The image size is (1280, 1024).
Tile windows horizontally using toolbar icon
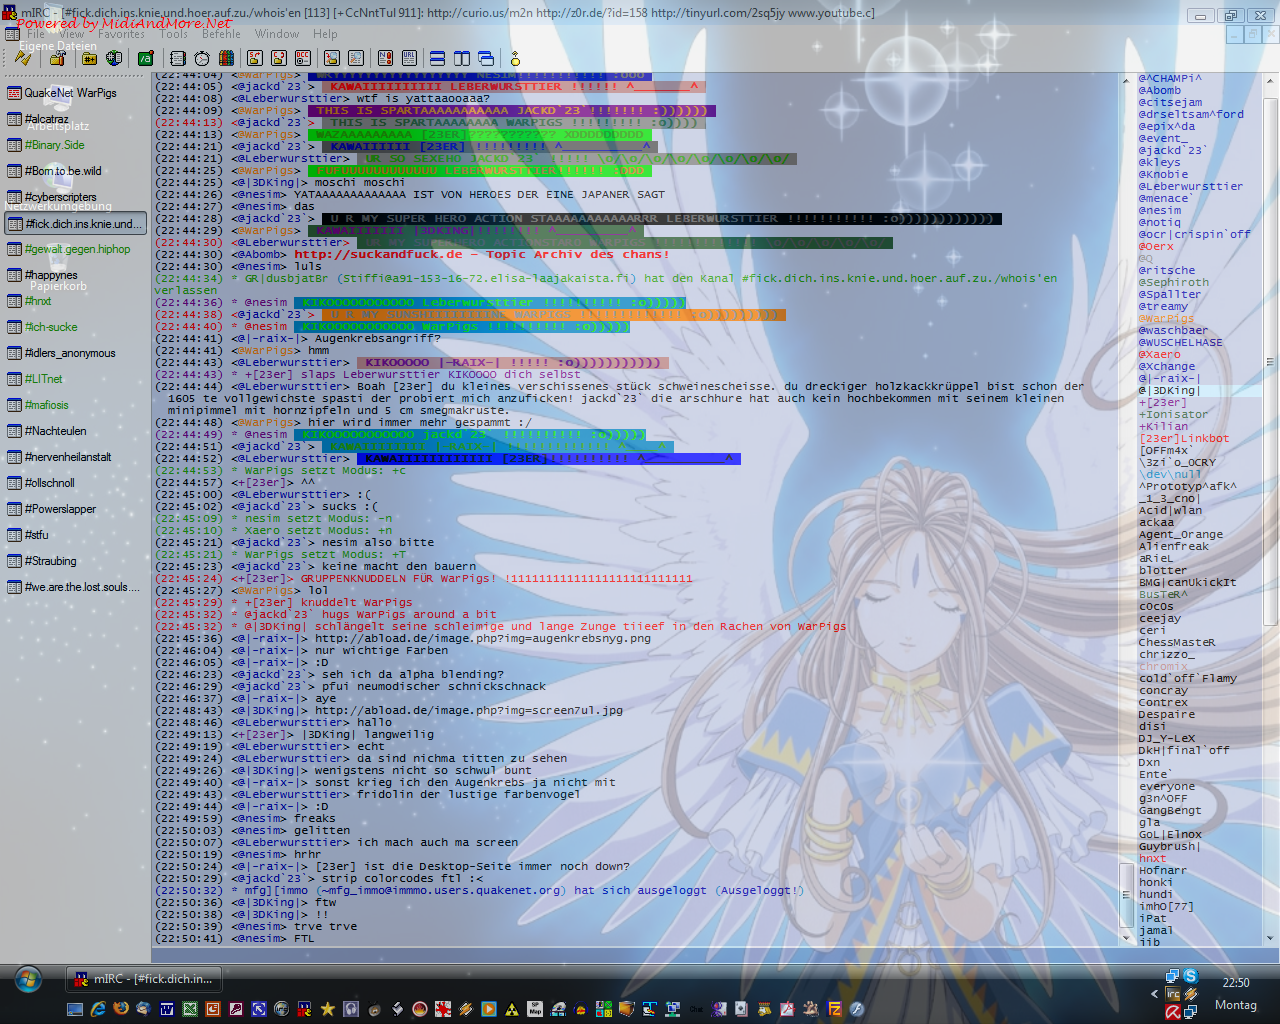point(437,59)
